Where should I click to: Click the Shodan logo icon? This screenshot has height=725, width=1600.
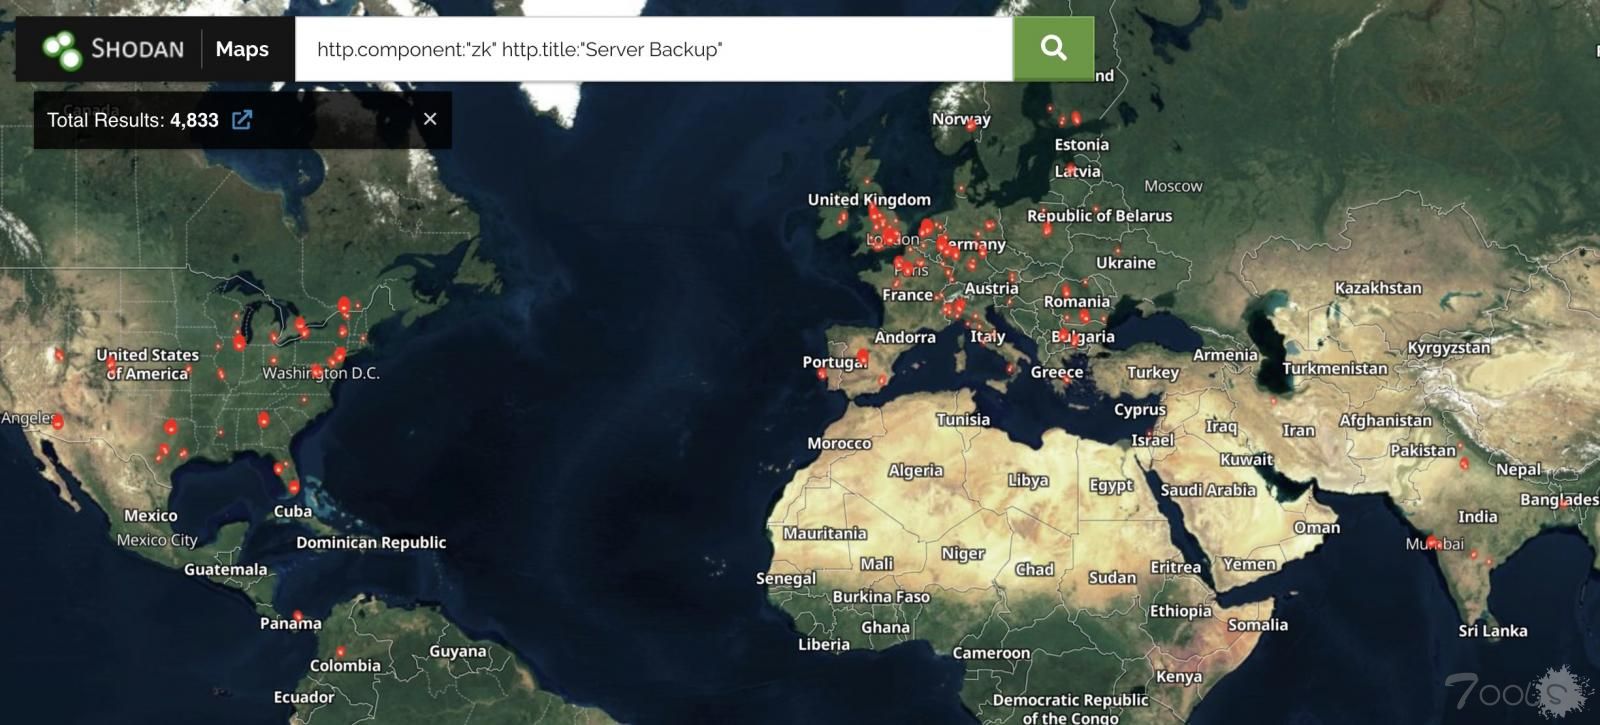pos(62,49)
